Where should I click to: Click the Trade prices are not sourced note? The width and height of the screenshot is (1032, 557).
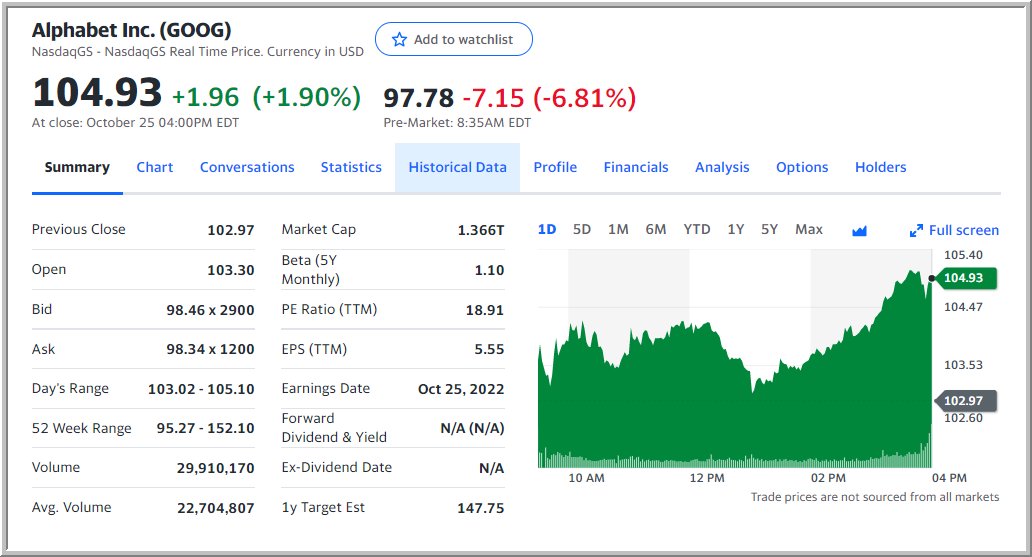[x=875, y=497]
